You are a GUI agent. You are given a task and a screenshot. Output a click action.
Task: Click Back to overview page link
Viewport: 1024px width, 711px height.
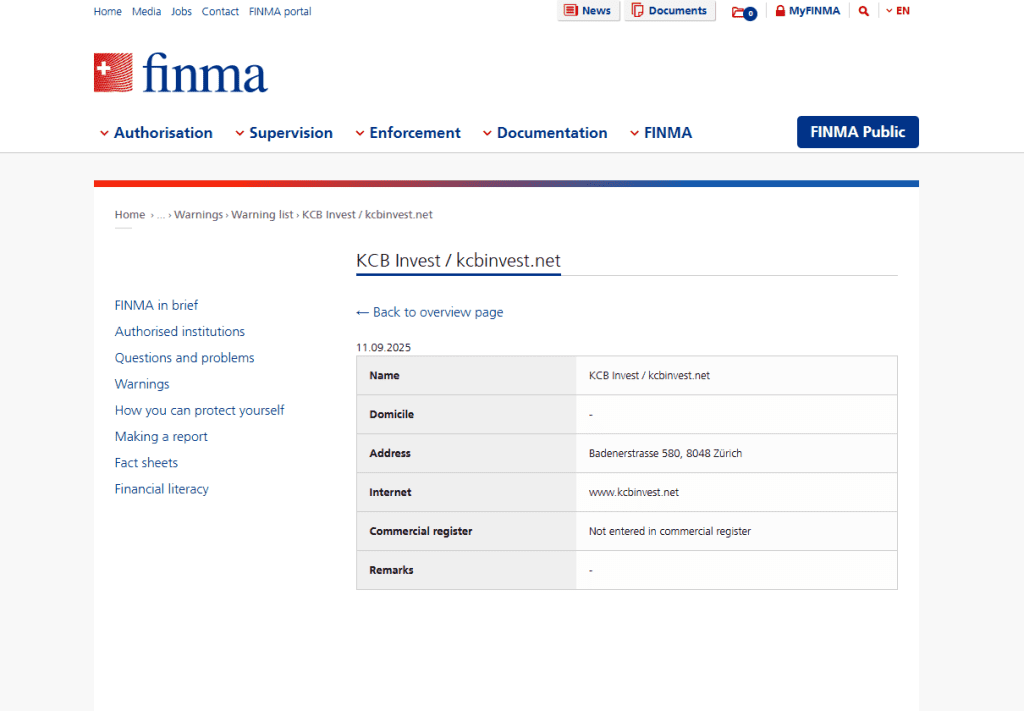click(x=430, y=312)
